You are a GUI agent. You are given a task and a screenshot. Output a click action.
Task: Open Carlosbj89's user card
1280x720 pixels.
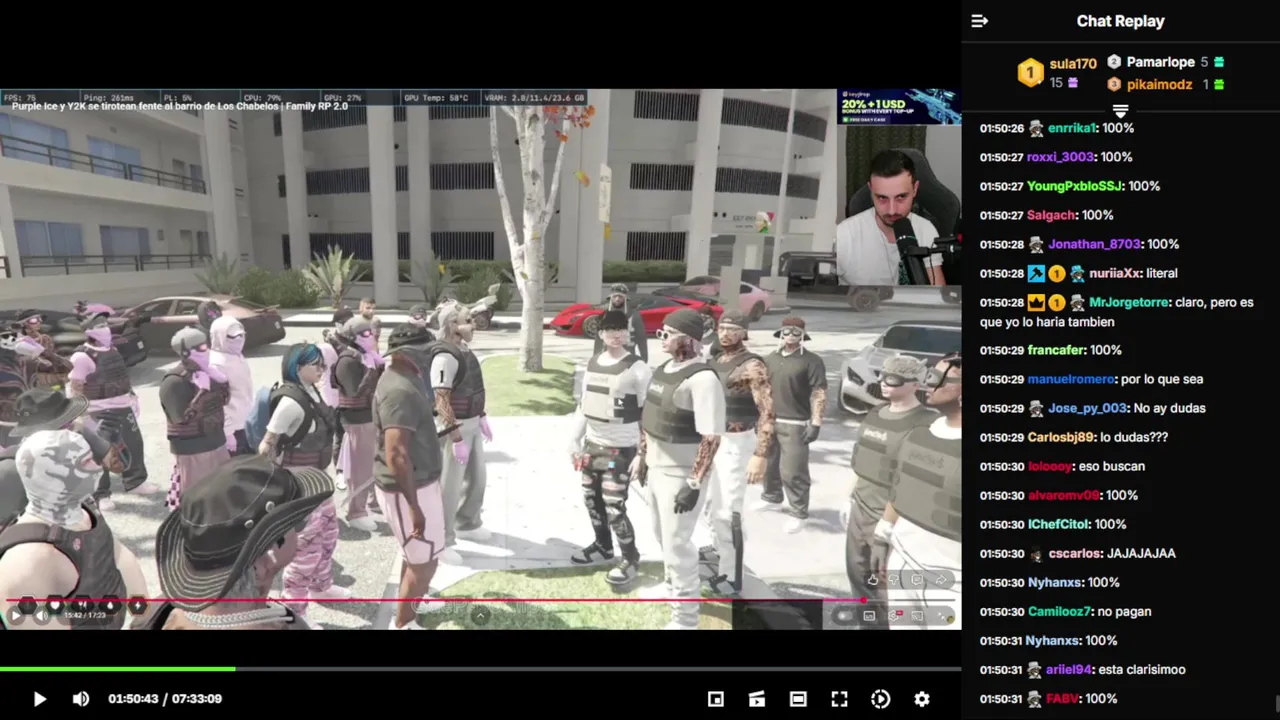[1061, 437]
